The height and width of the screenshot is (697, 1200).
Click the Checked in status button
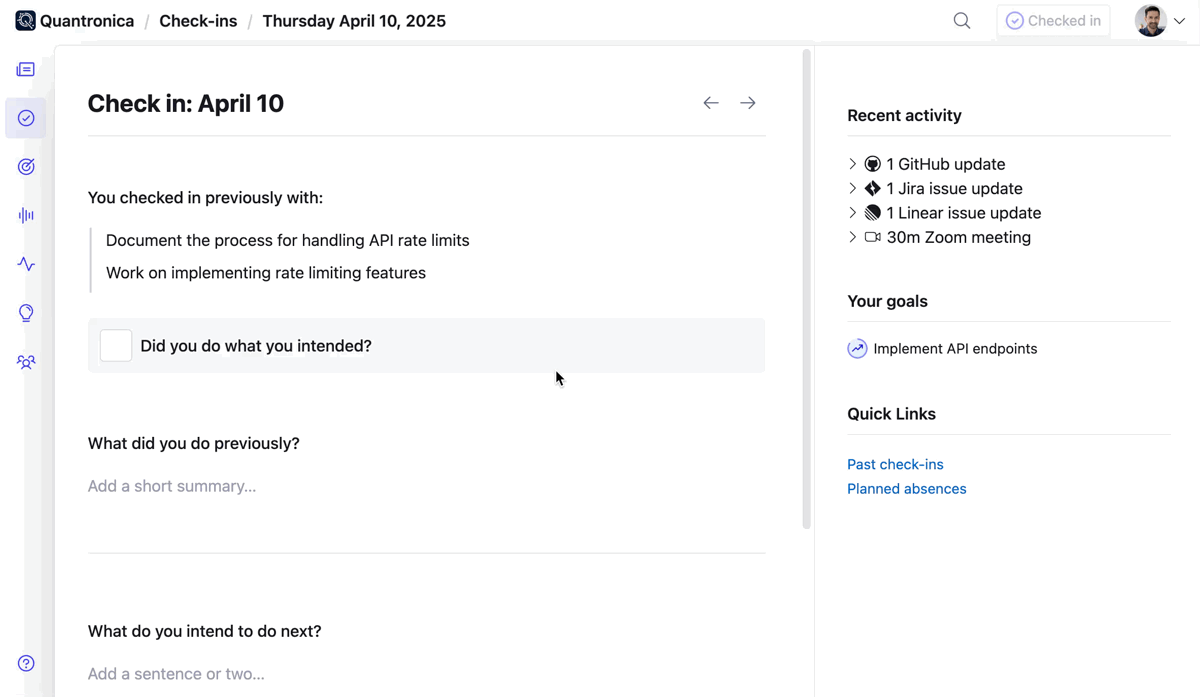coord(1053,21)
